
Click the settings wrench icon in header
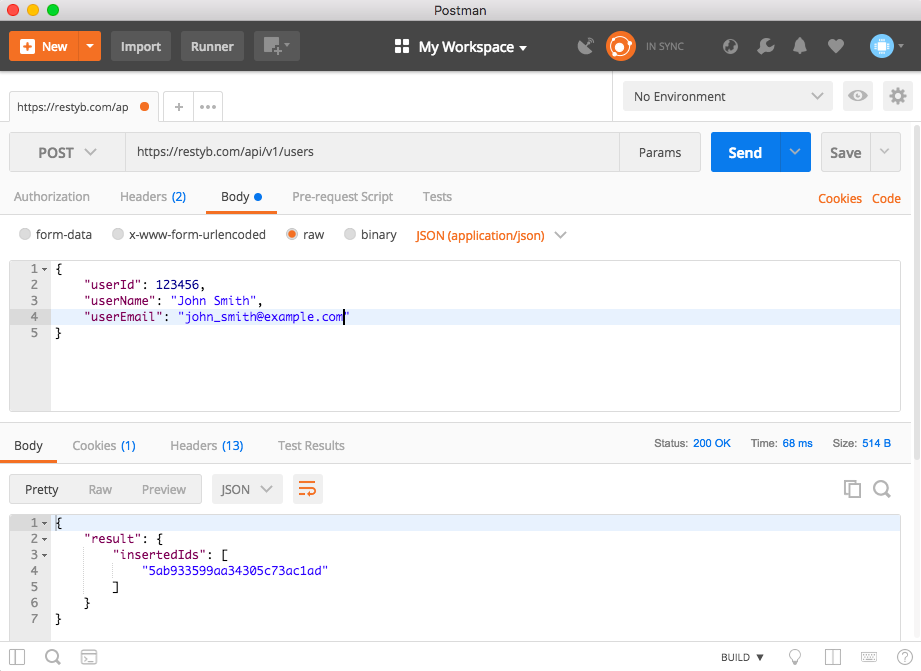765,47
